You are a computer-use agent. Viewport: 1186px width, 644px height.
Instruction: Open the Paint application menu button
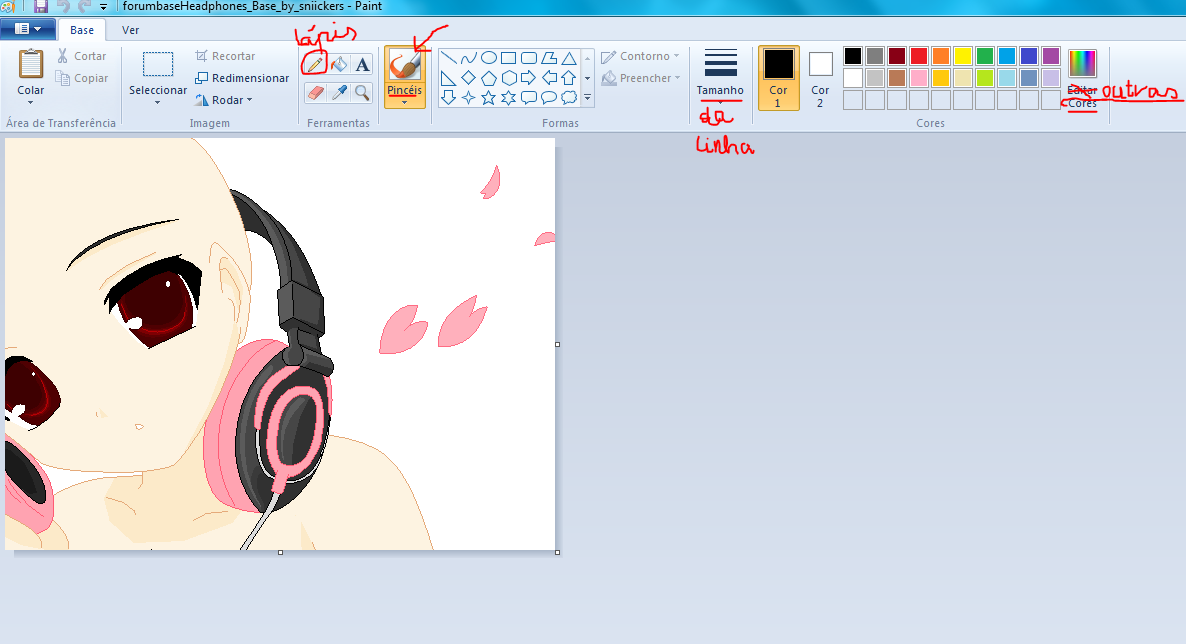click(27, 29)
